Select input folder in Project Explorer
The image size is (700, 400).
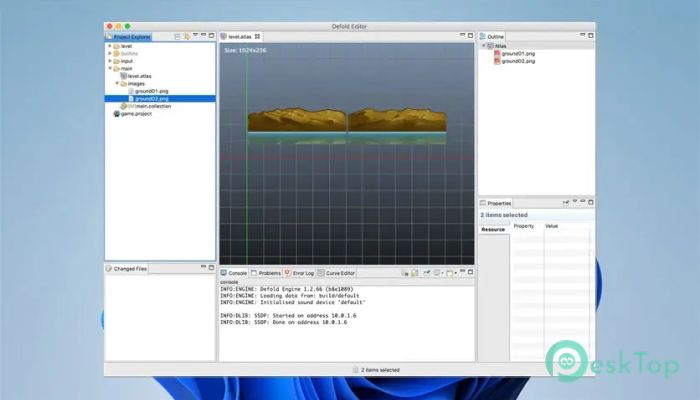coord(126,61)
